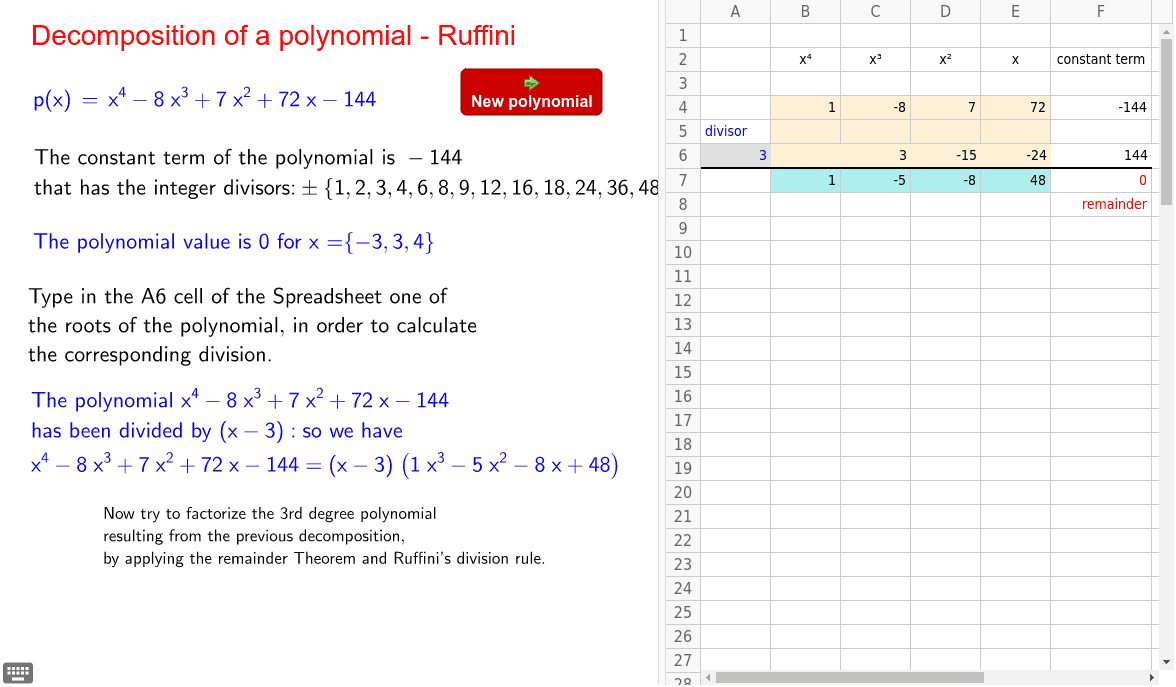Screen dimensions: 1176x687
Task: Select column A header
Action: point(735,11)
